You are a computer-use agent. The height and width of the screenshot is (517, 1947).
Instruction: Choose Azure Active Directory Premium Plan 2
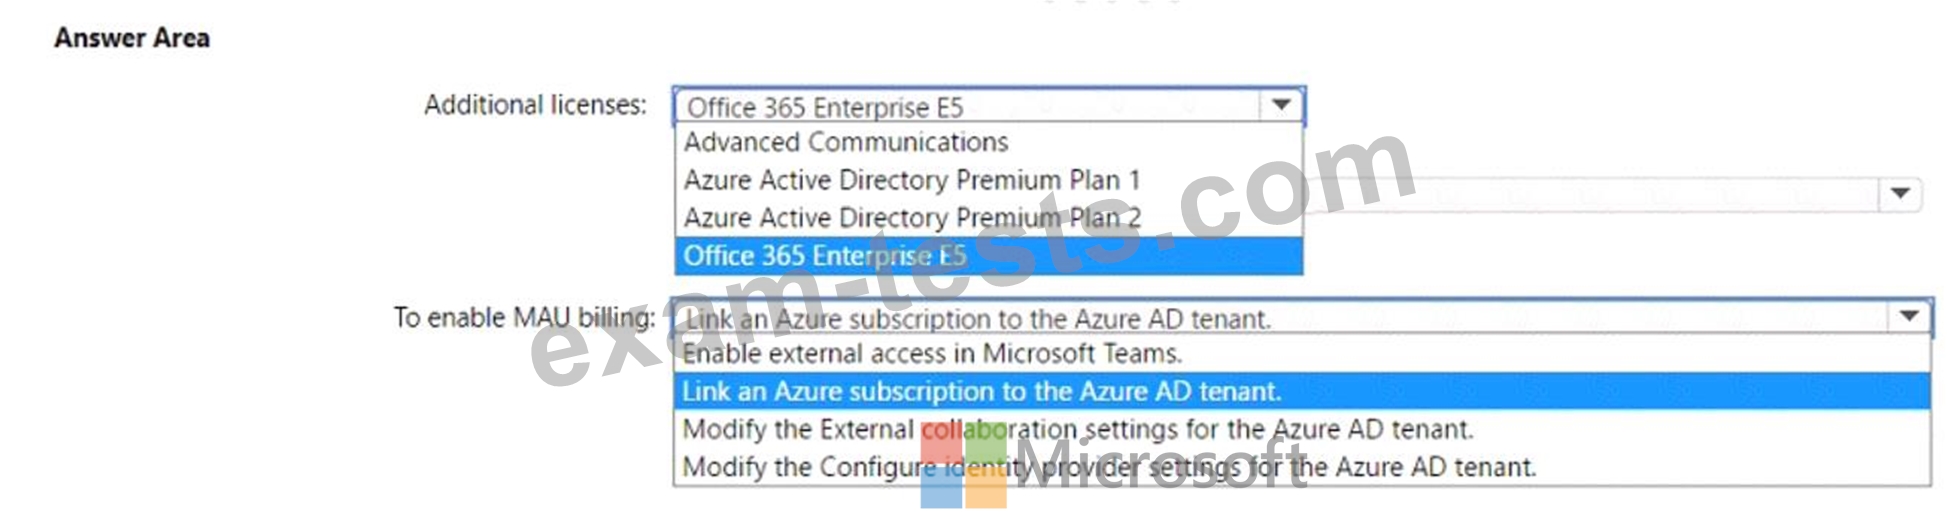point(911,218)
